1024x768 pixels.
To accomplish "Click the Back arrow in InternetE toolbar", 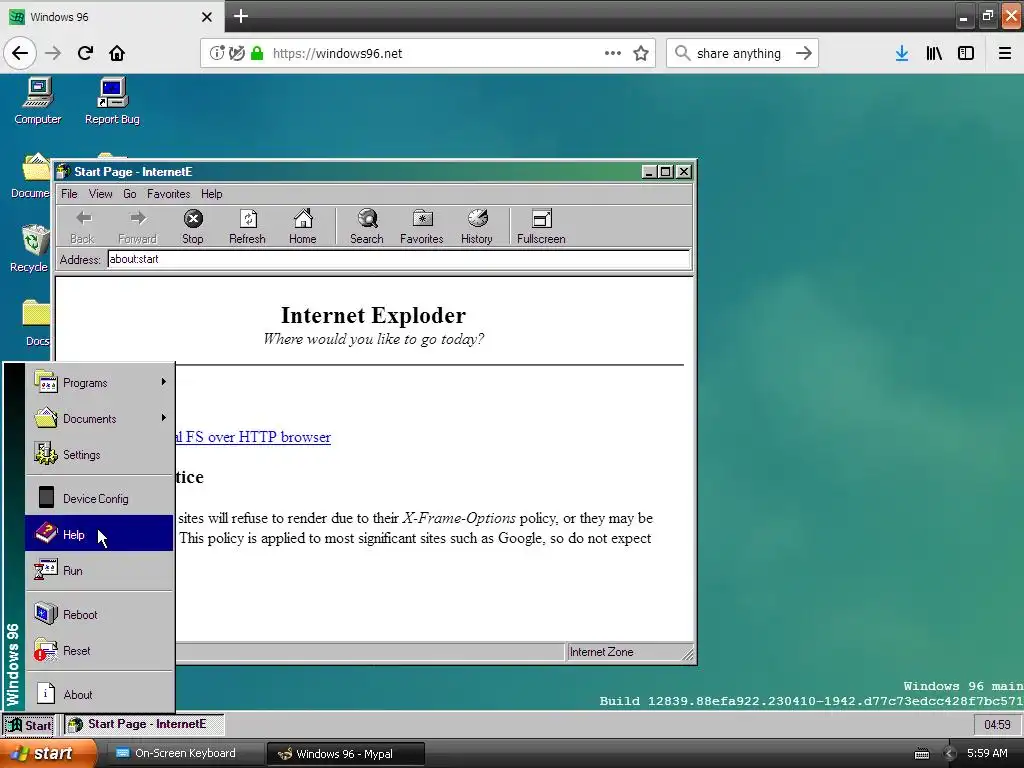I will click(82, 227).
